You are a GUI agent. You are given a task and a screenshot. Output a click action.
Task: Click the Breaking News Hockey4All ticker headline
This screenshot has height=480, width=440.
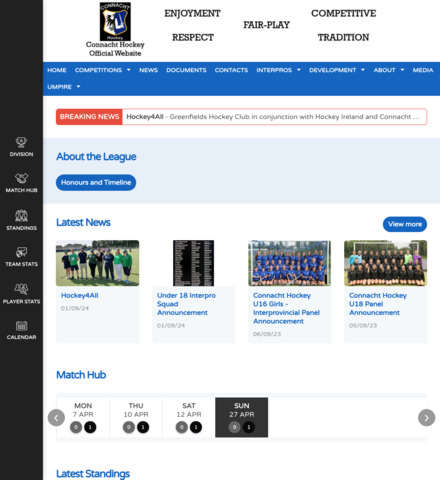pos(273,117)
